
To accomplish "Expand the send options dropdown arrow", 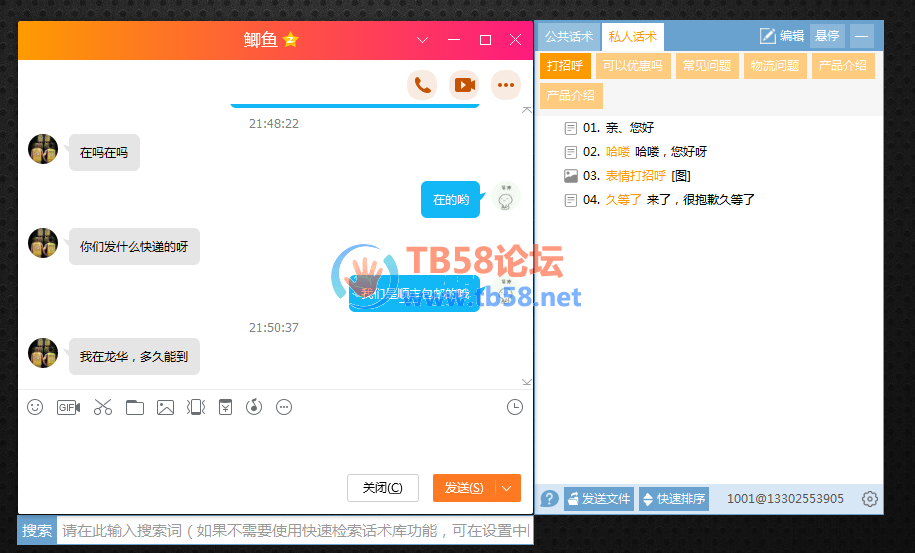I will [508, 488].
